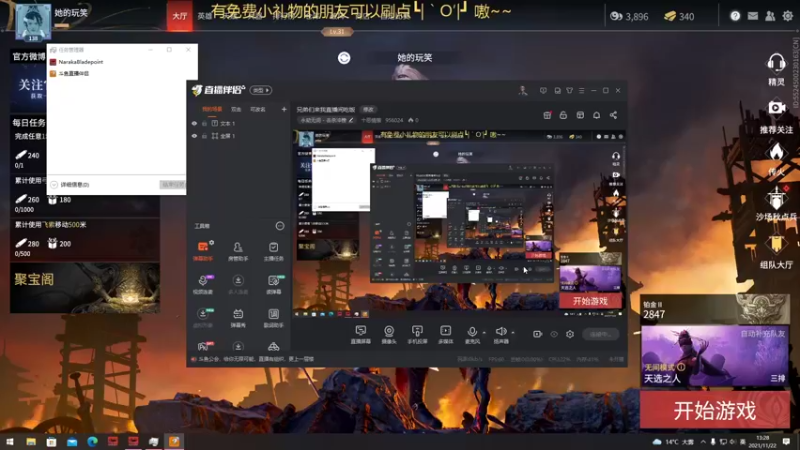Open 推荐关注 camera icon in game
The width and height of the screenshot is (800, 450).
776,116
